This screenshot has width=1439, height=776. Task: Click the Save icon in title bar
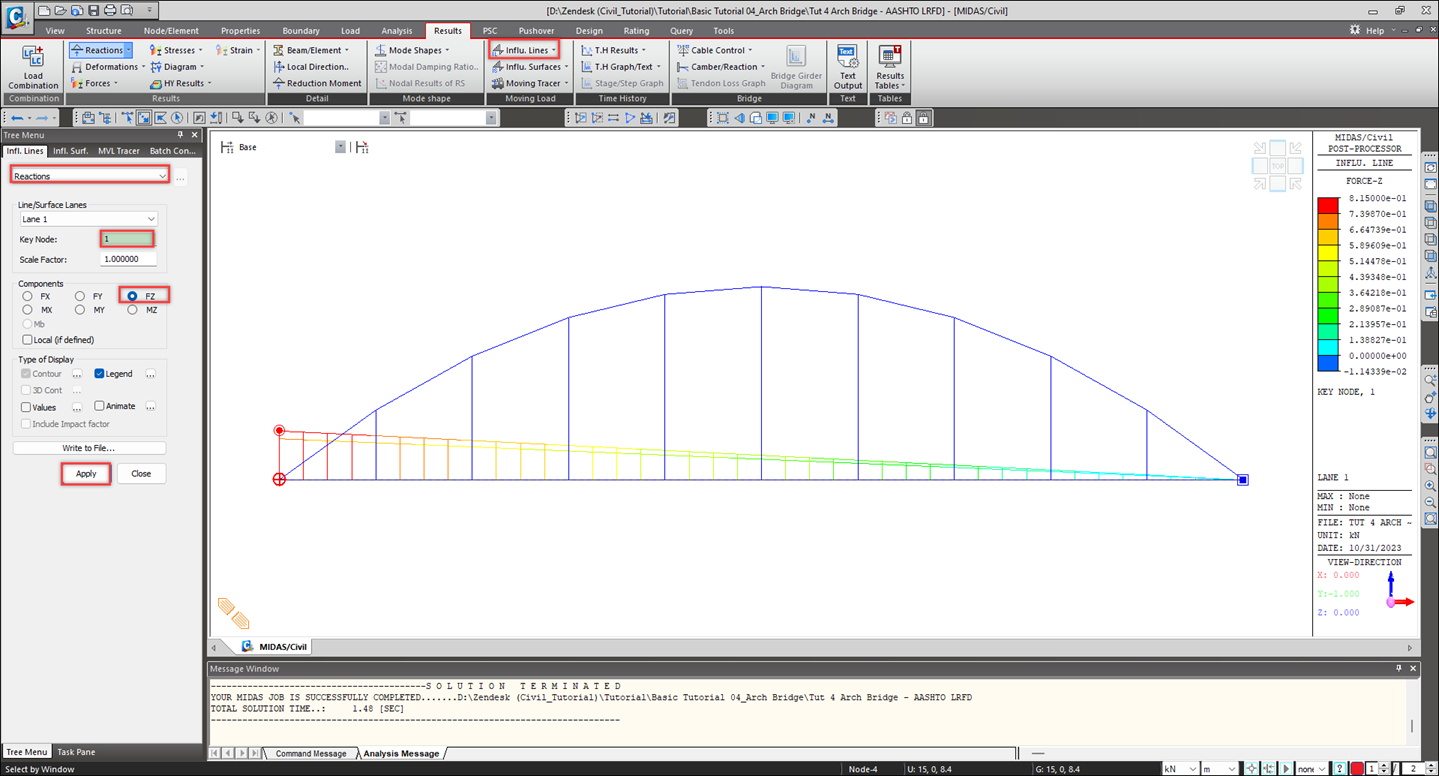(93, 10)
